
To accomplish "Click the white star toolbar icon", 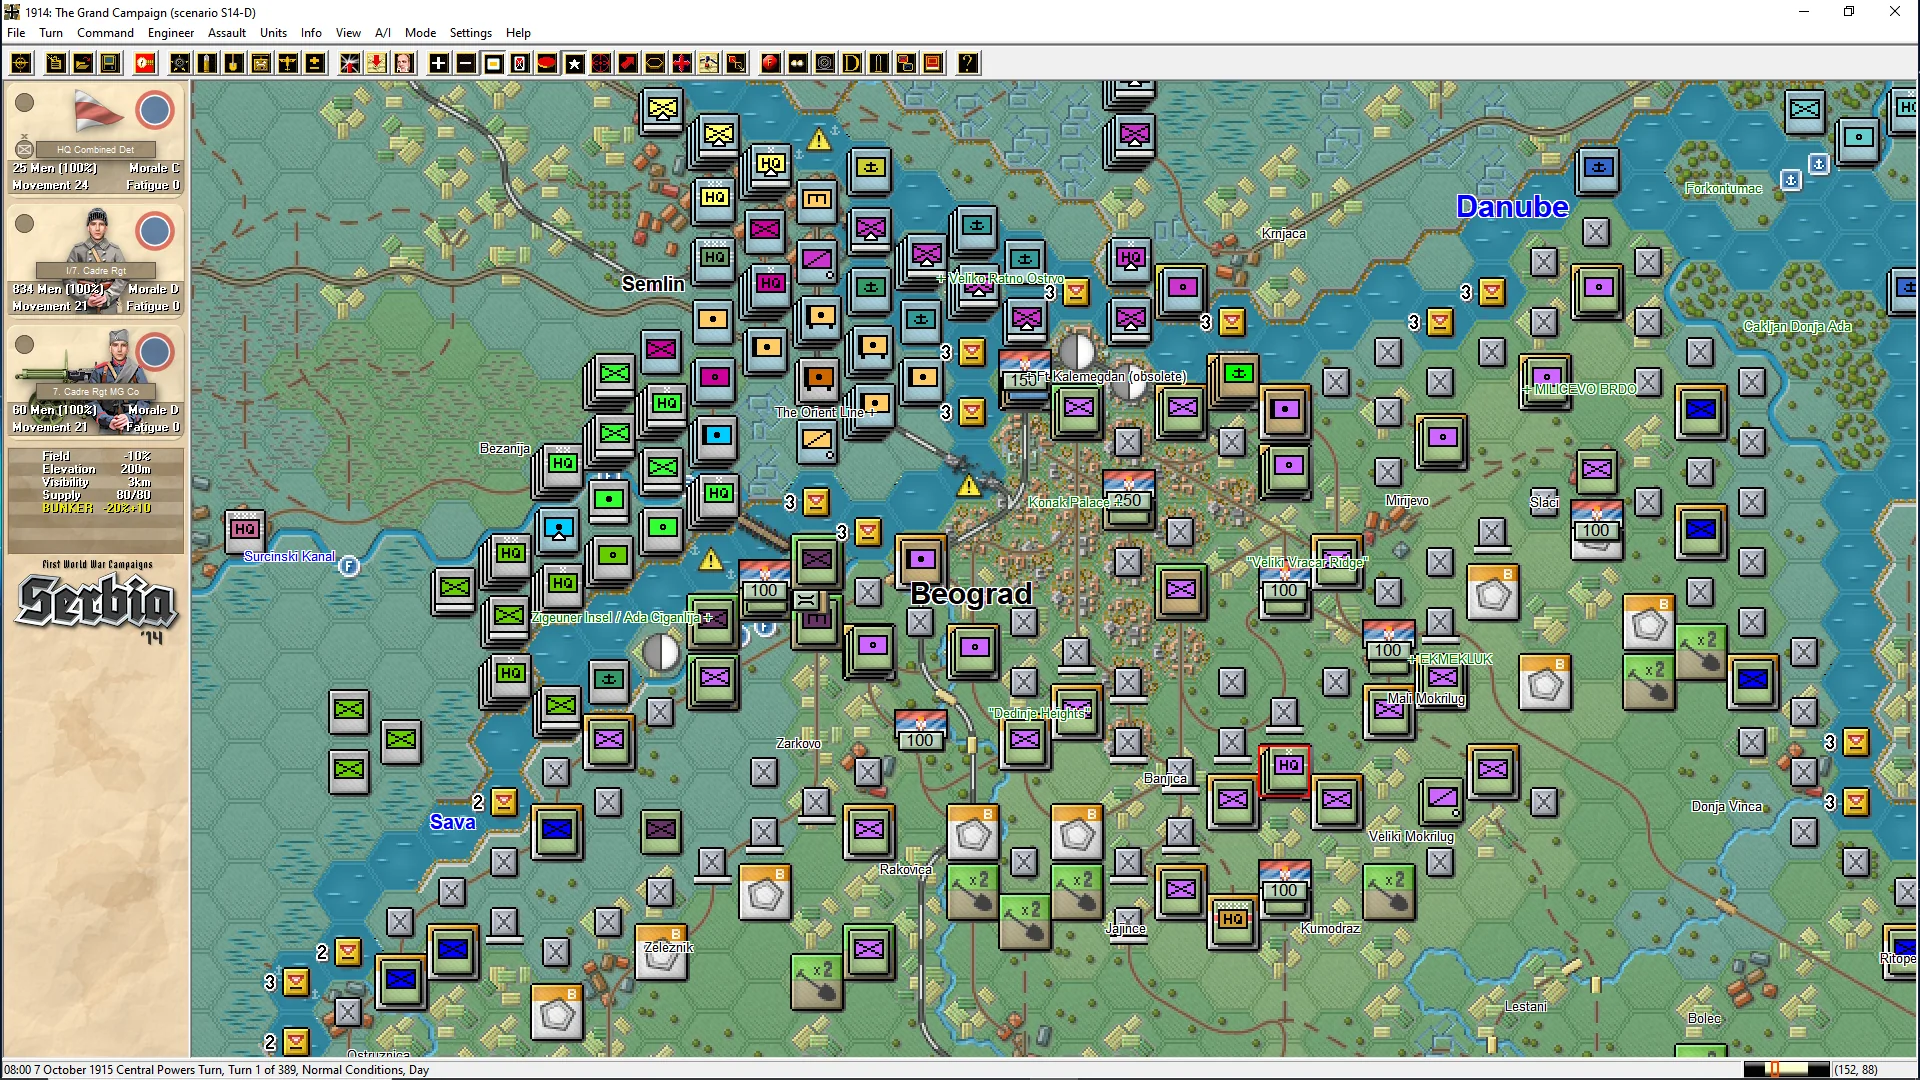I will pyautogui.click(x=574, y=64).
